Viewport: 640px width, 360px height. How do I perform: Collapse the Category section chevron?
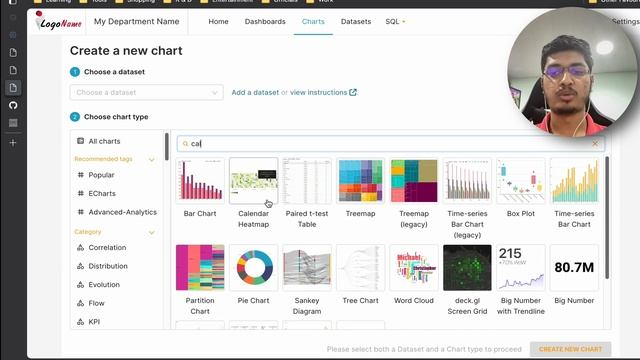(x=151, y=232)
